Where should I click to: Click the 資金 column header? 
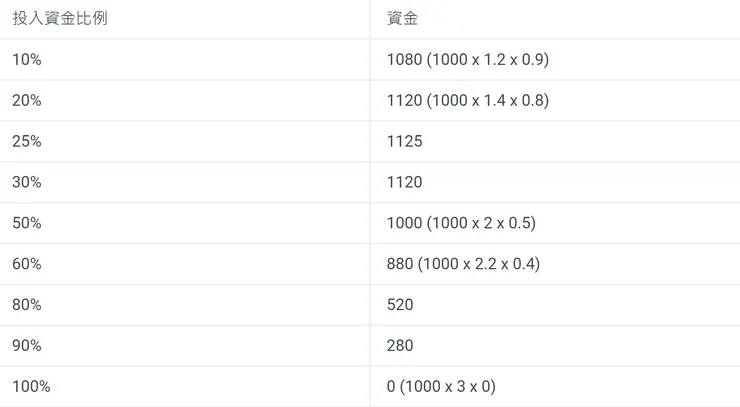pyautogui.click(x=402, y=19)
